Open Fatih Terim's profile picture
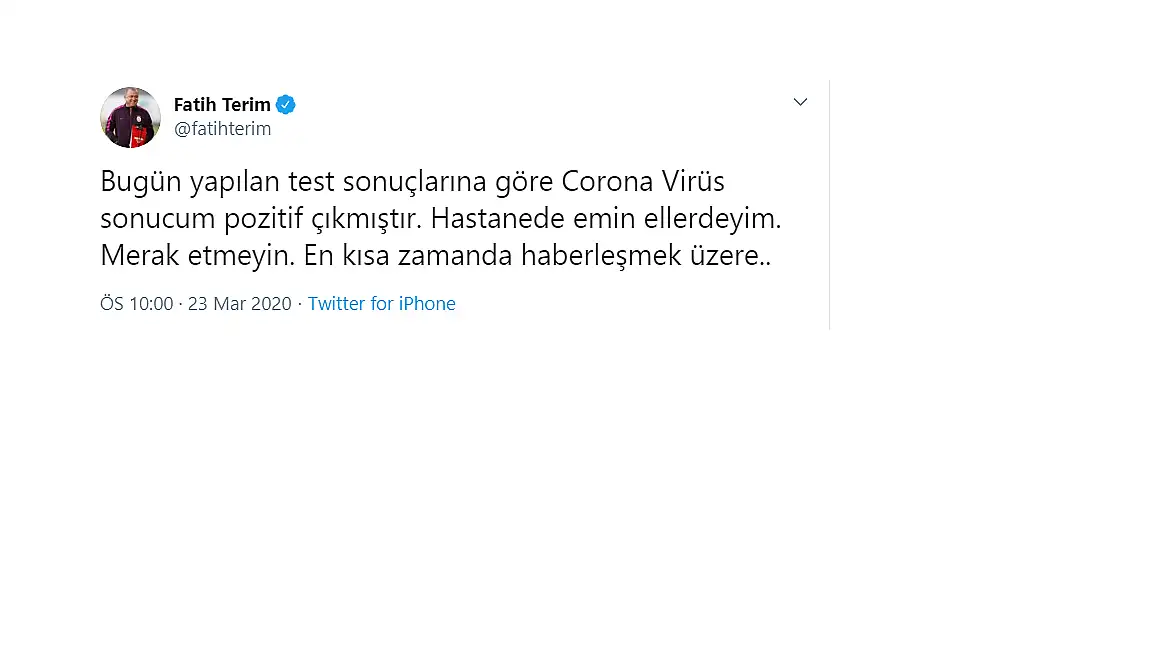 pos(130,117)
